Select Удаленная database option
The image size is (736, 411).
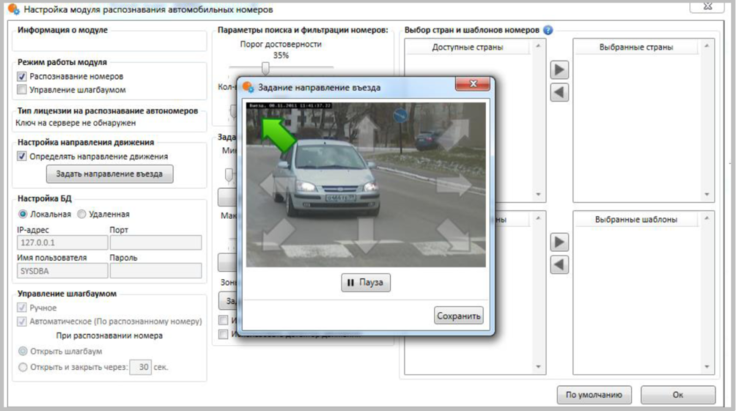coord(82,214)
